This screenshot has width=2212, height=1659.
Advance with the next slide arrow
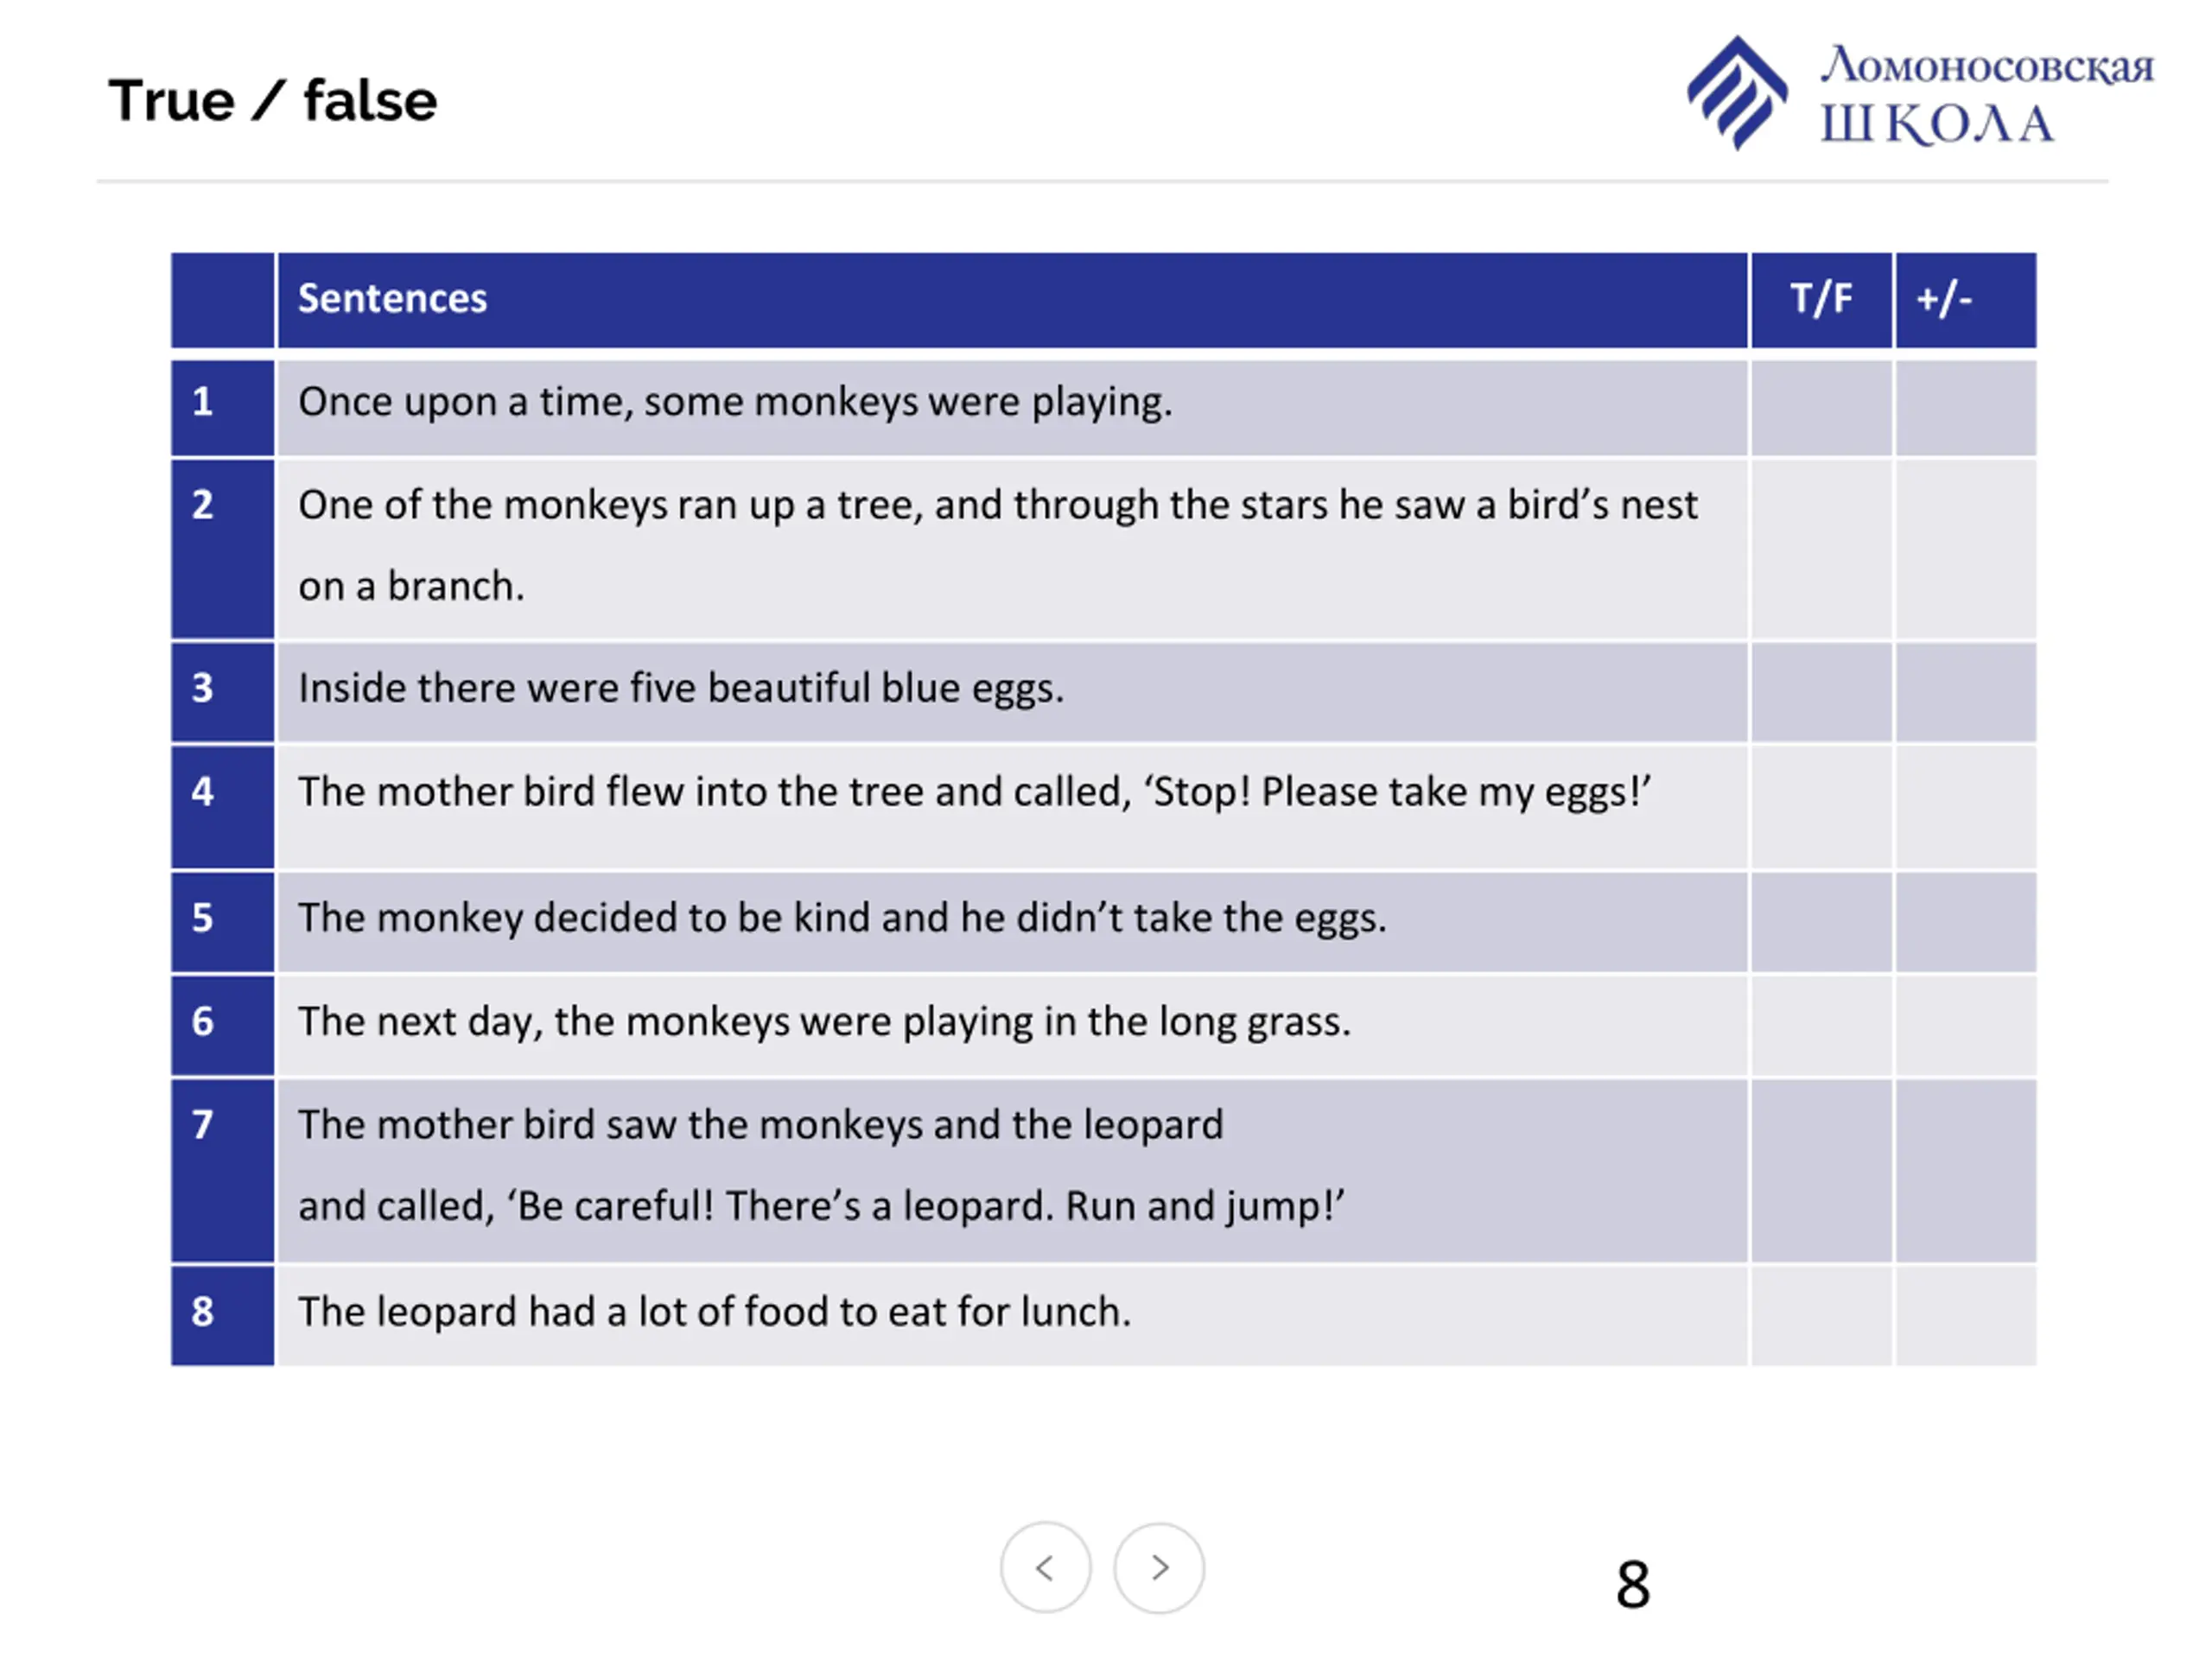[x=1159, y=1567]
